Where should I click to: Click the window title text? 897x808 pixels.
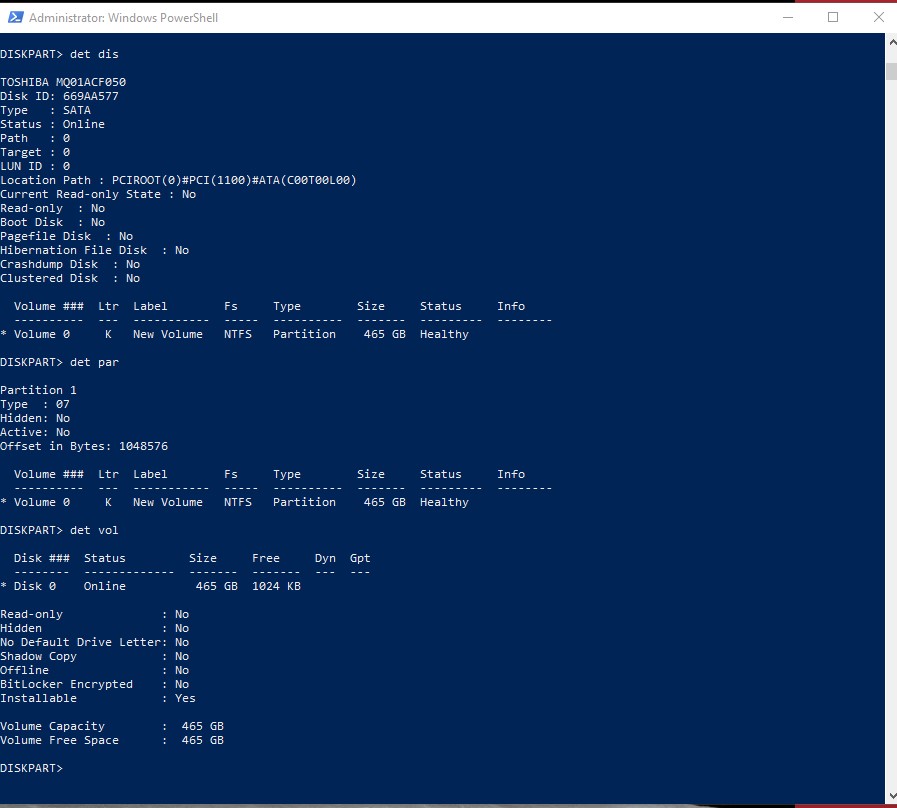pos(123,18)
